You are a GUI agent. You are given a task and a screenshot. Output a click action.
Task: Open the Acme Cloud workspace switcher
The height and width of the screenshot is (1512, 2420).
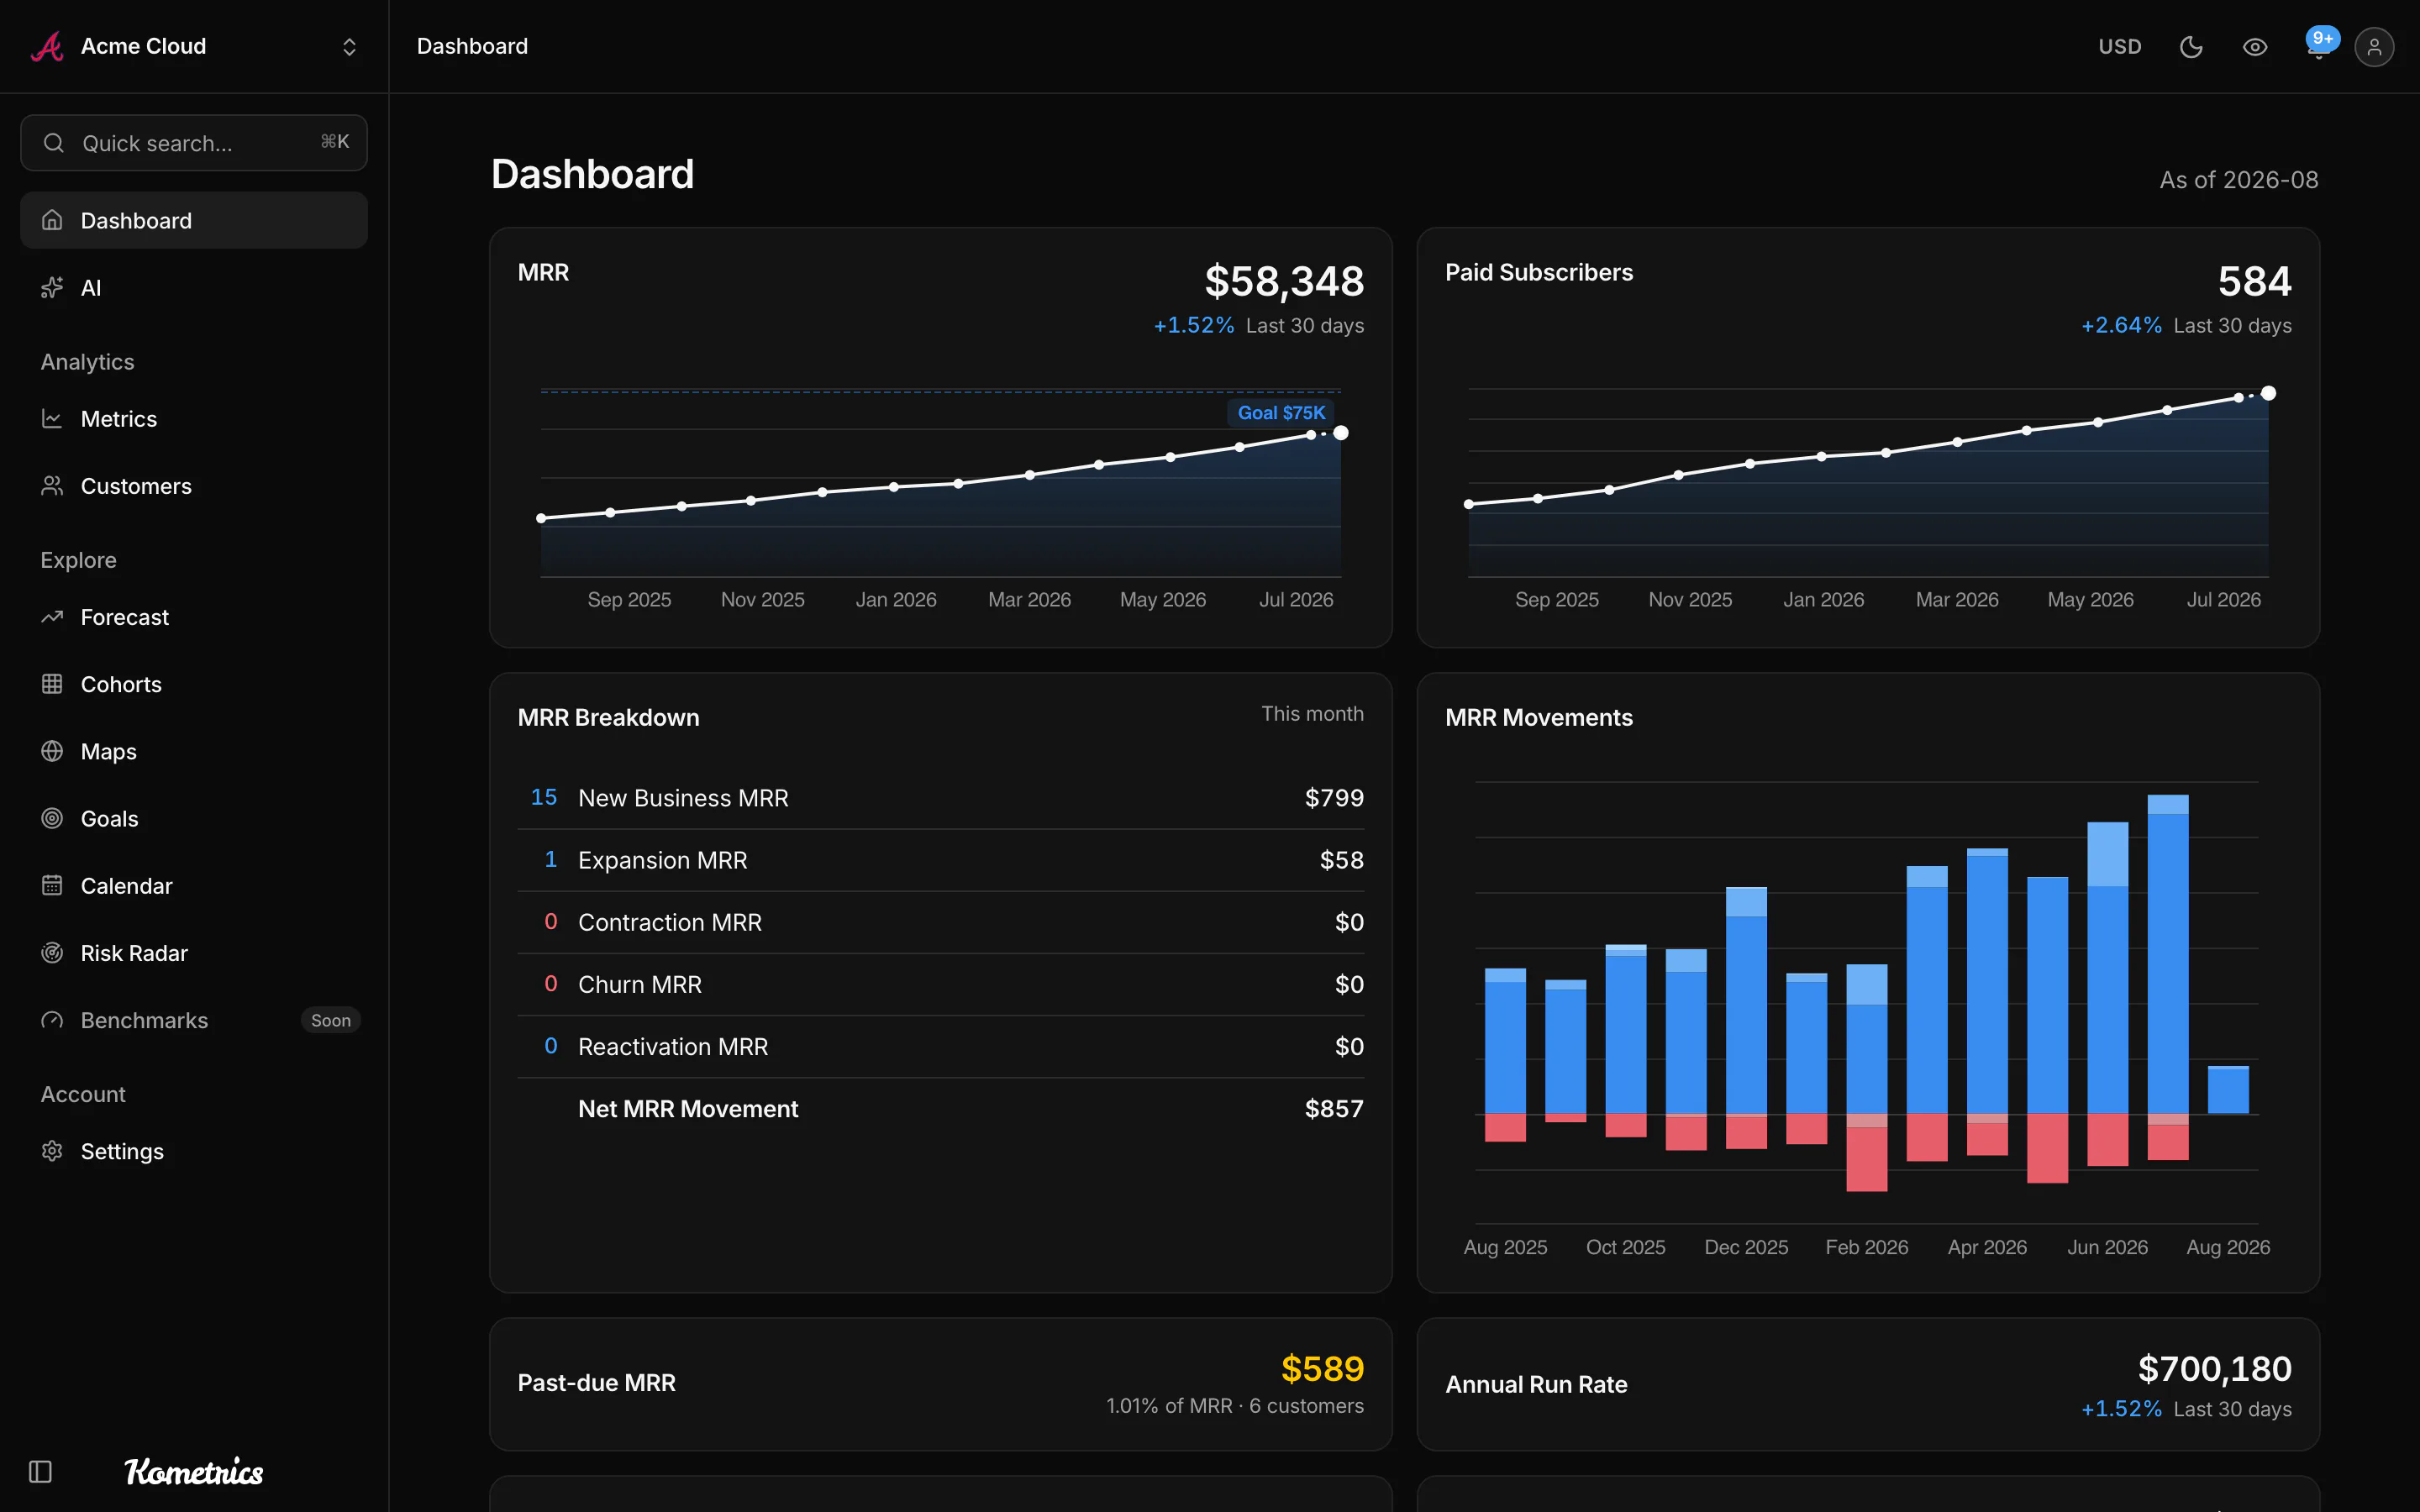(x=194, y=46)
